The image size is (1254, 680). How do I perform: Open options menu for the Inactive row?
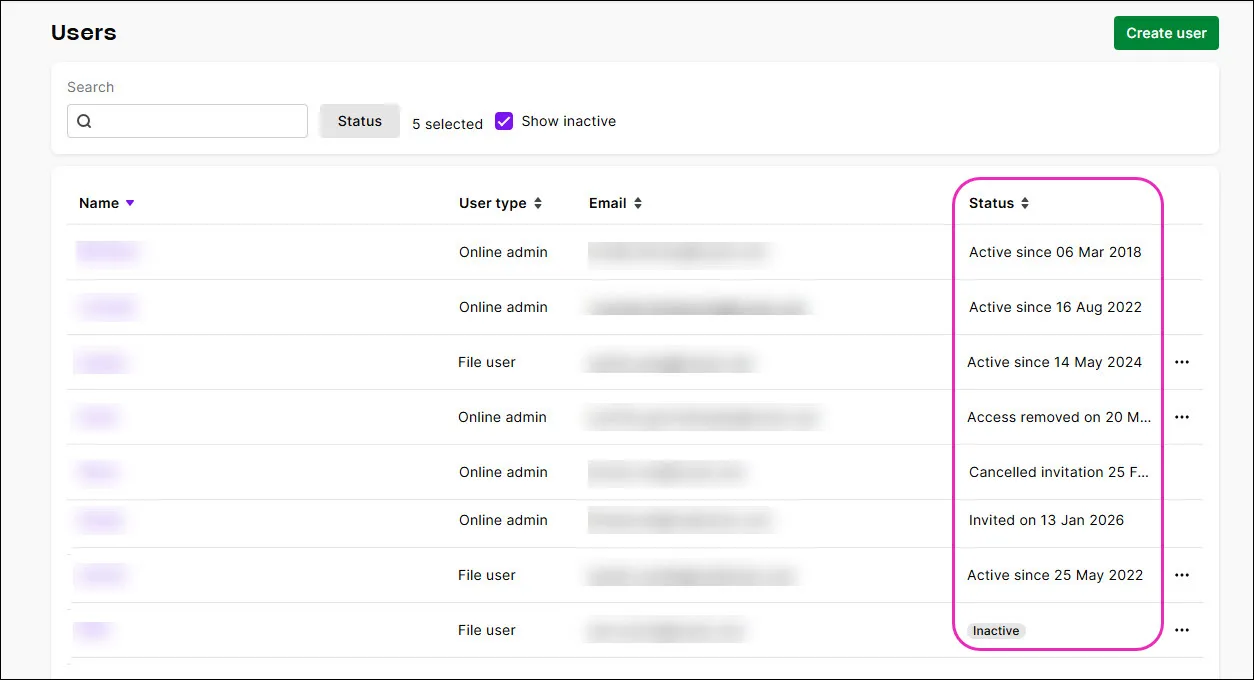pos(1182,630)
